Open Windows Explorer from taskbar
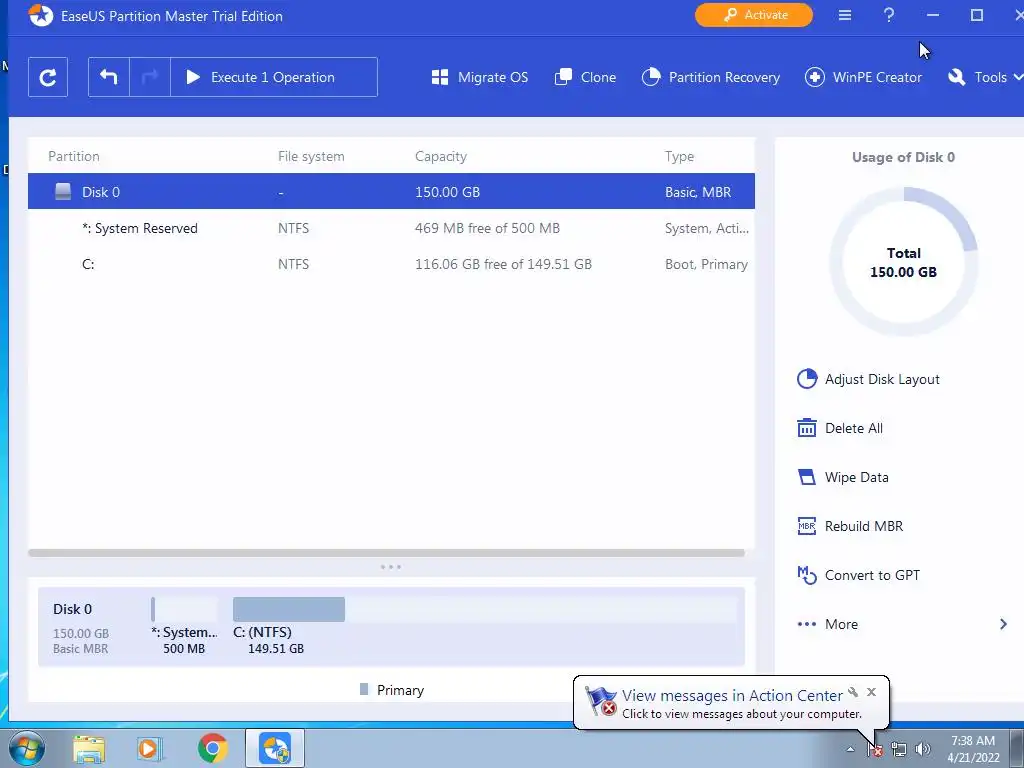 (x=89, y=748)
